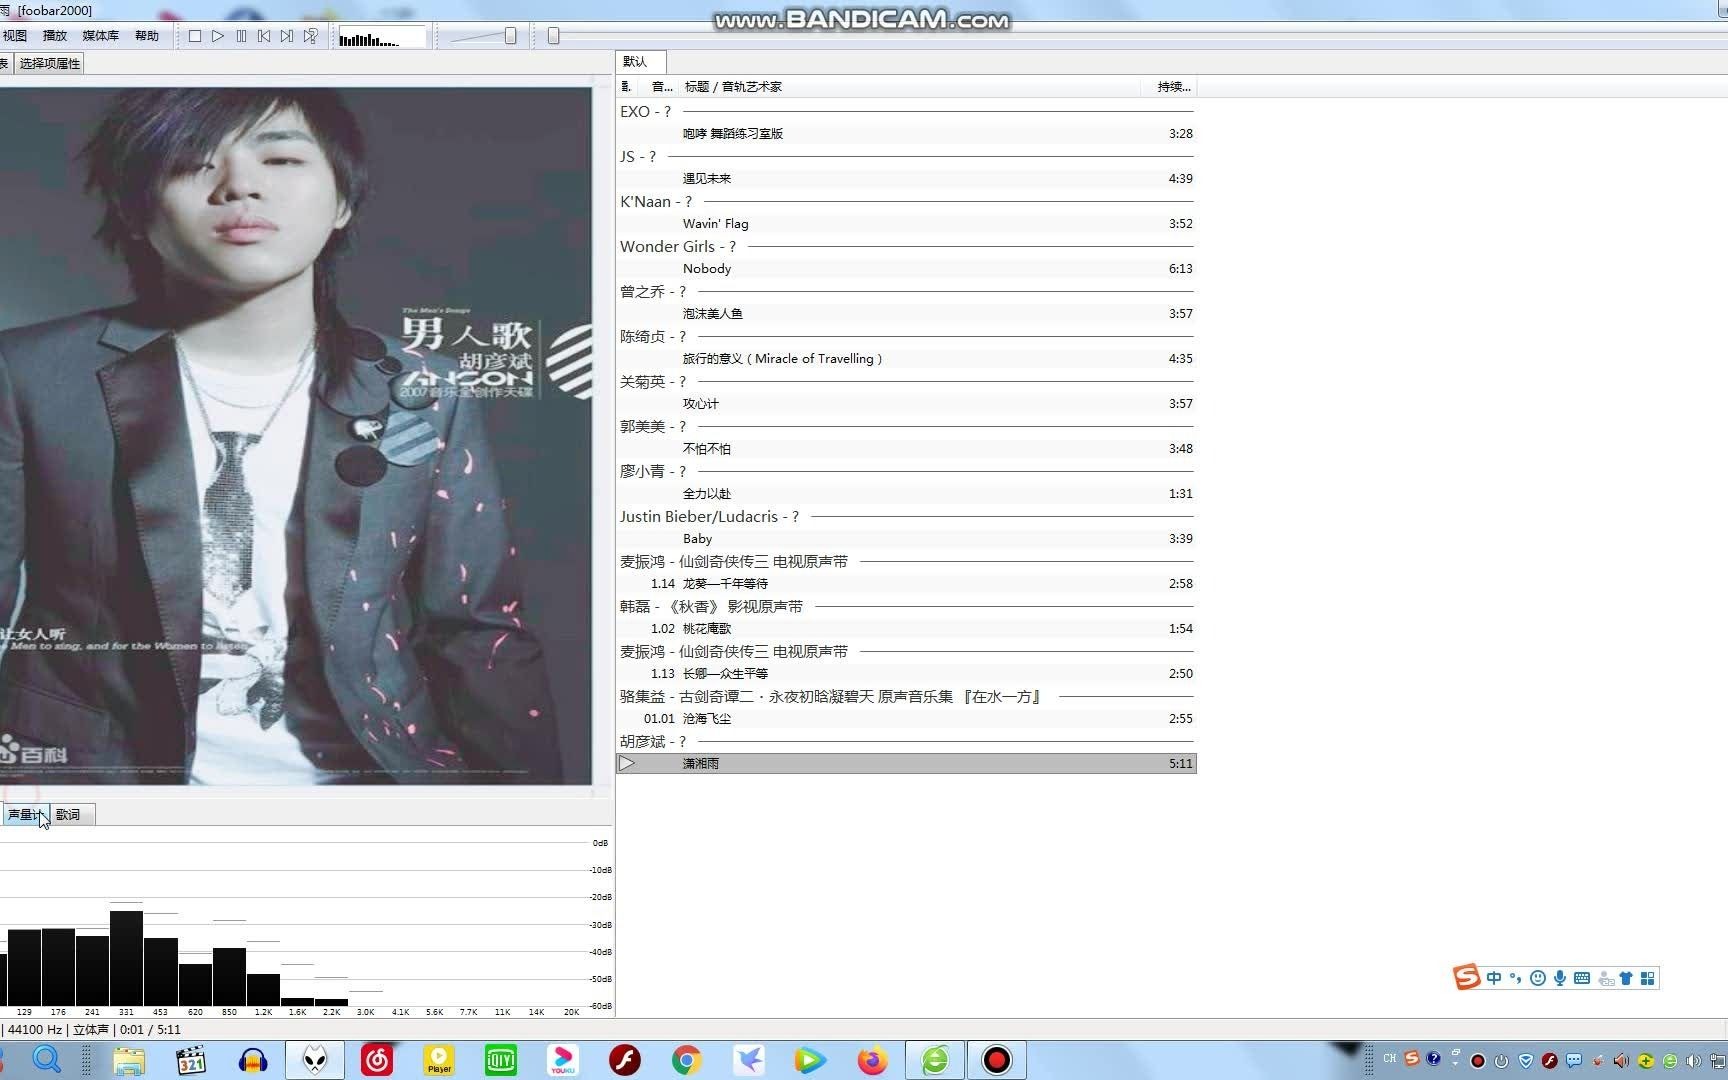Open the taskbar search magnifier

(x=47, y=1059)
